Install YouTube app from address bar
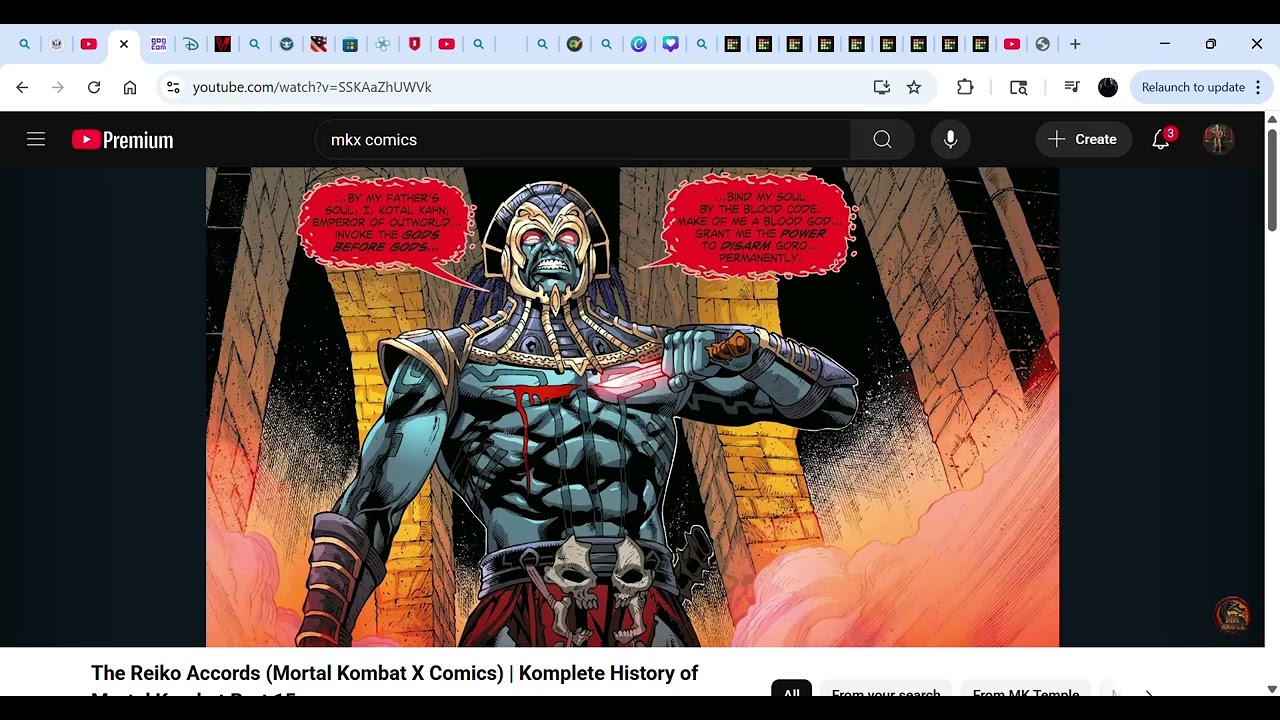Image resolution: width=1280 pixels, height=720 pixels. [x=881, y=87]
